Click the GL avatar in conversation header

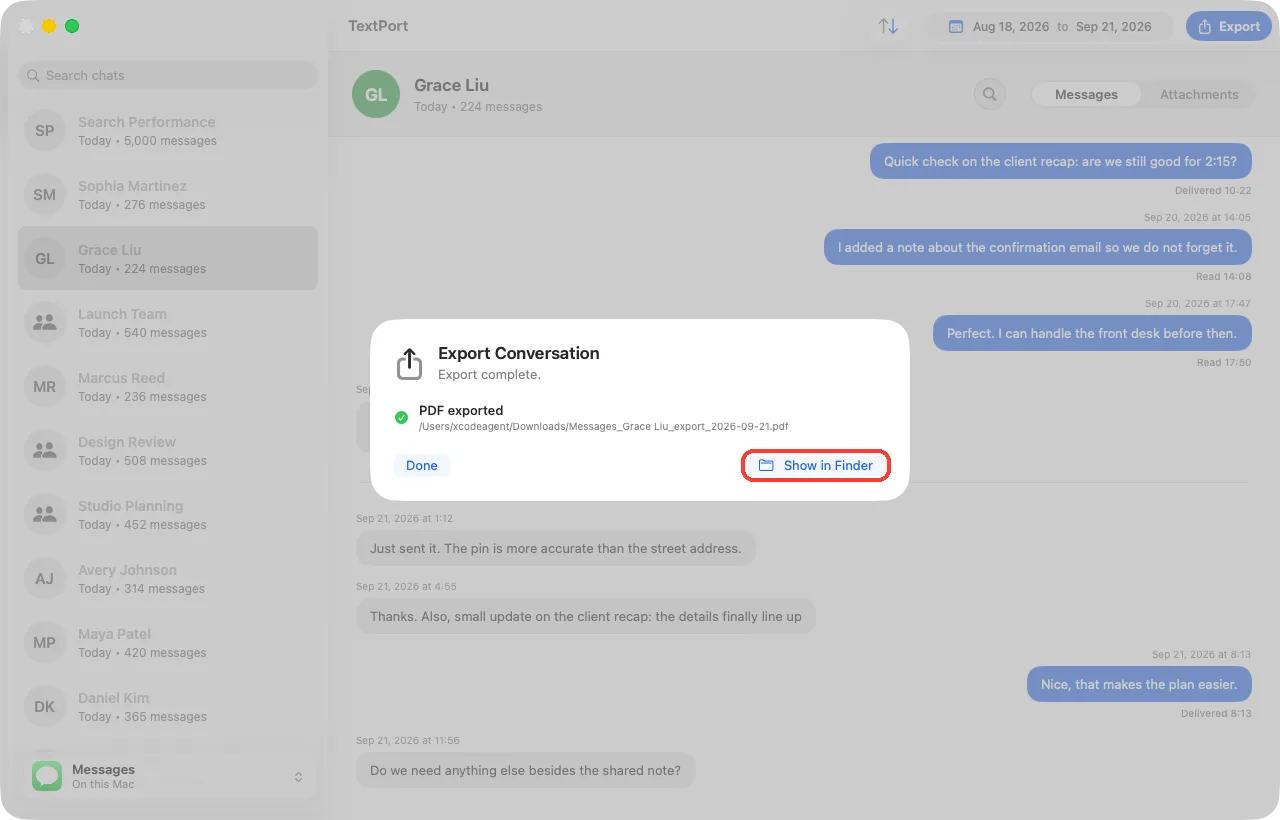point(376,94)
